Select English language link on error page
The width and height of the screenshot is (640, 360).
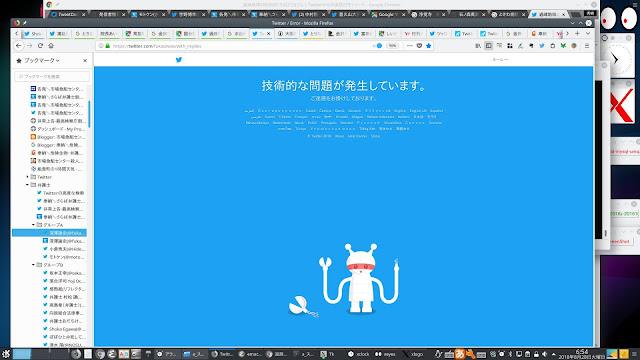click(x=400, y=111)
